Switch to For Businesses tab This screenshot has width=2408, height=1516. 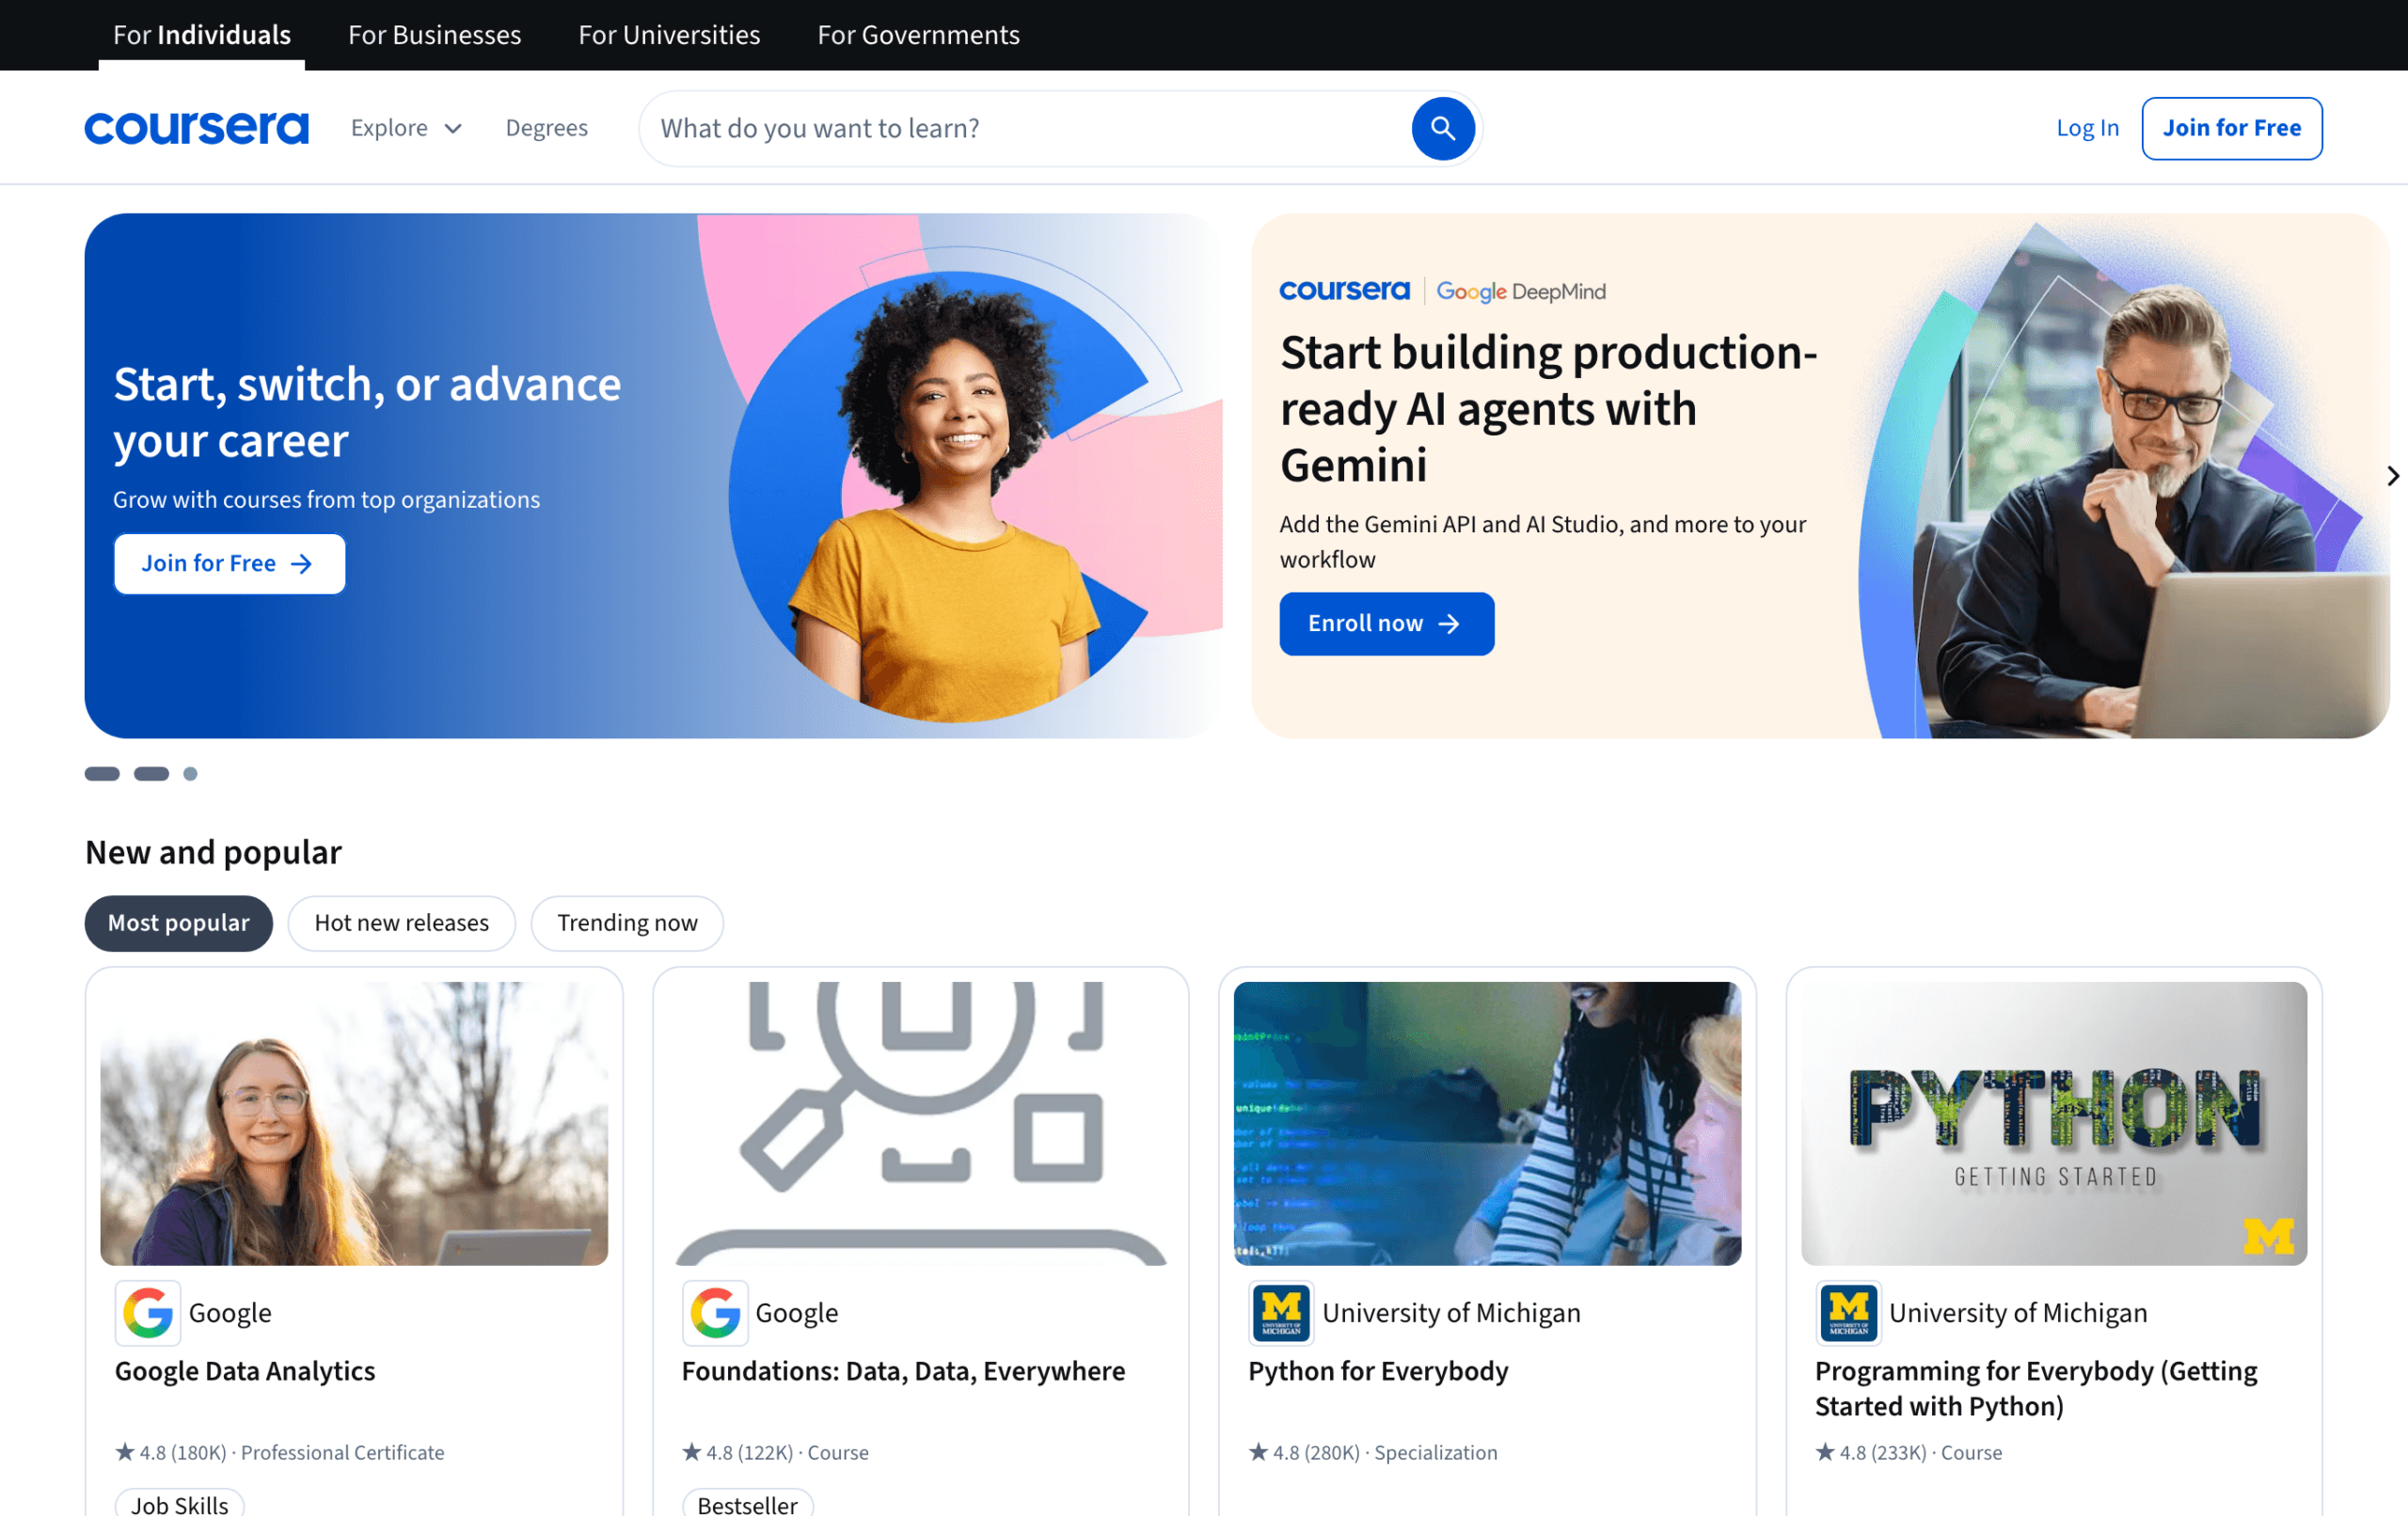pyautogui.click(x=435, y=35)
